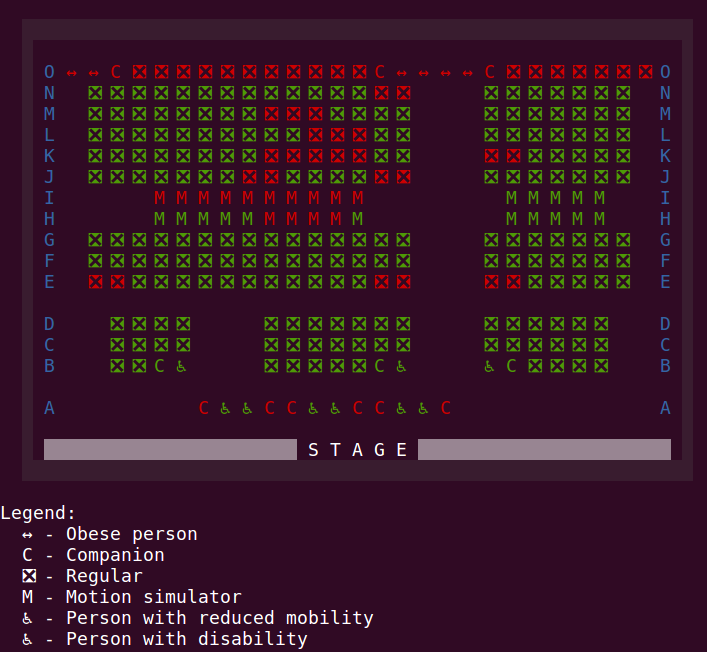Choose the last red seat in row N's left block
The image size is (707, 652).
tap(404, 93)
